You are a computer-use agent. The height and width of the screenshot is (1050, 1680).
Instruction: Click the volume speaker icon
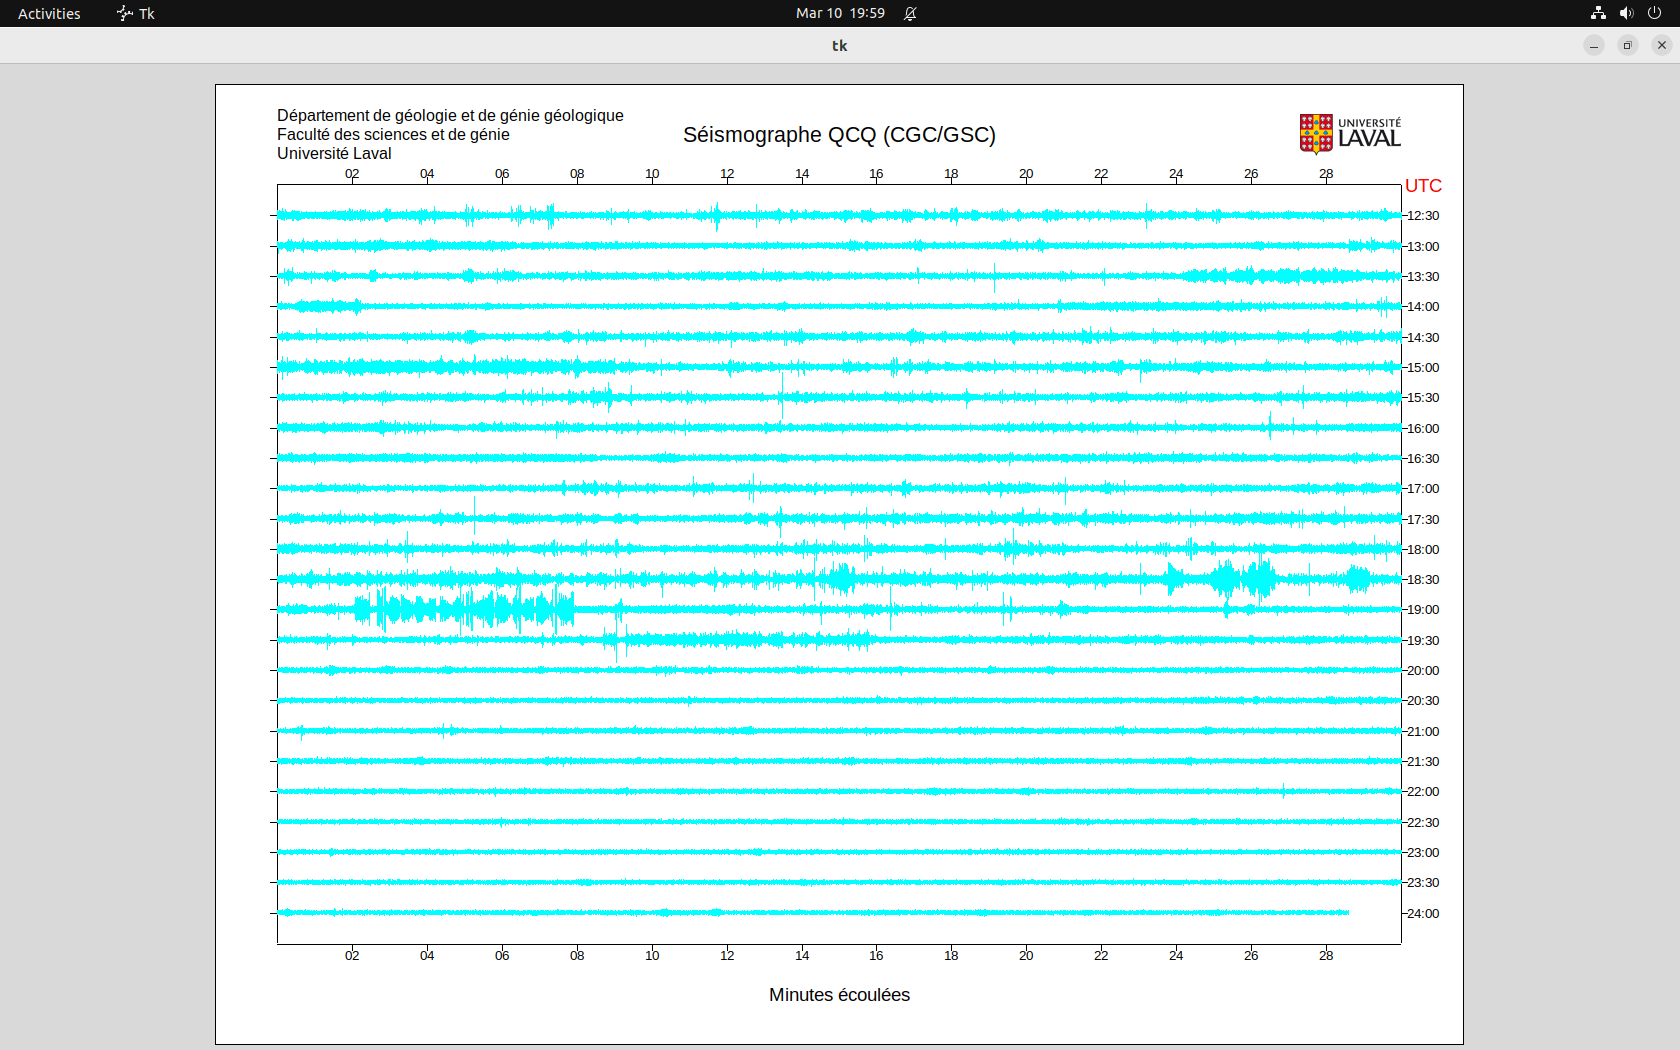1626,13
